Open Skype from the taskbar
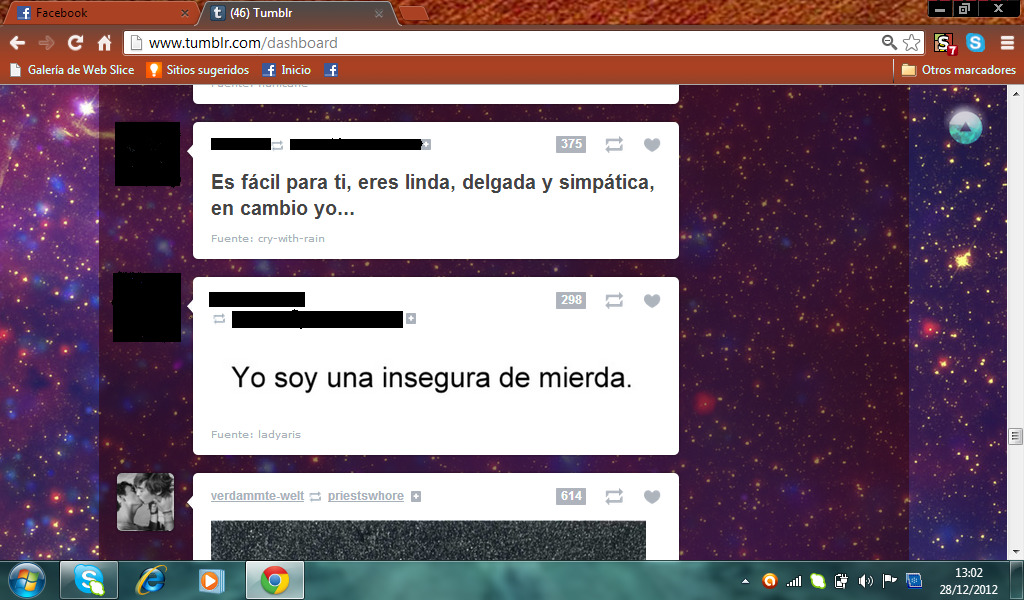The width and height of the screenshot is (1024, 600). pos(89,580)
